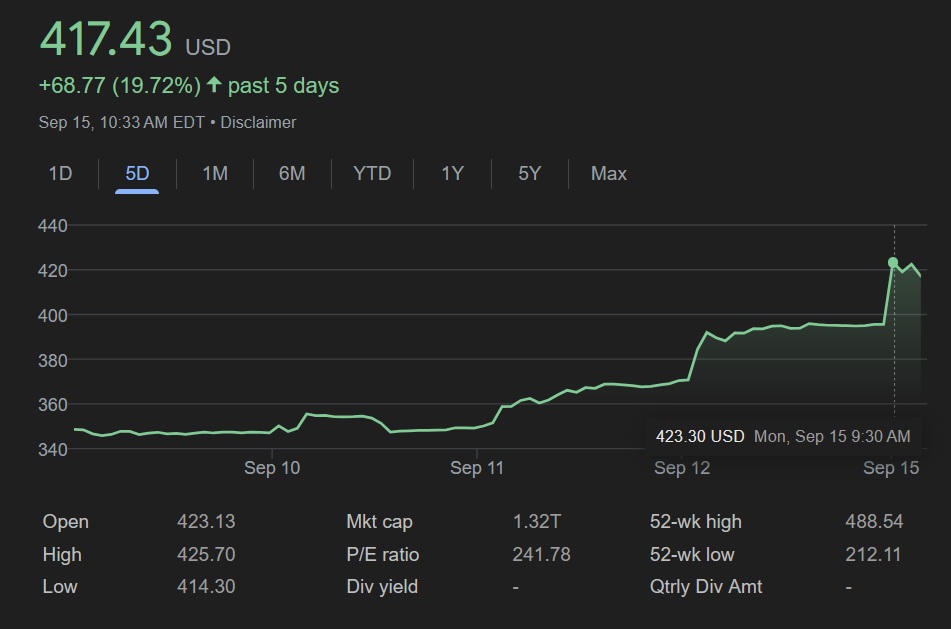
Task: Select the Max range tab
Action: (x=608, y=174)
